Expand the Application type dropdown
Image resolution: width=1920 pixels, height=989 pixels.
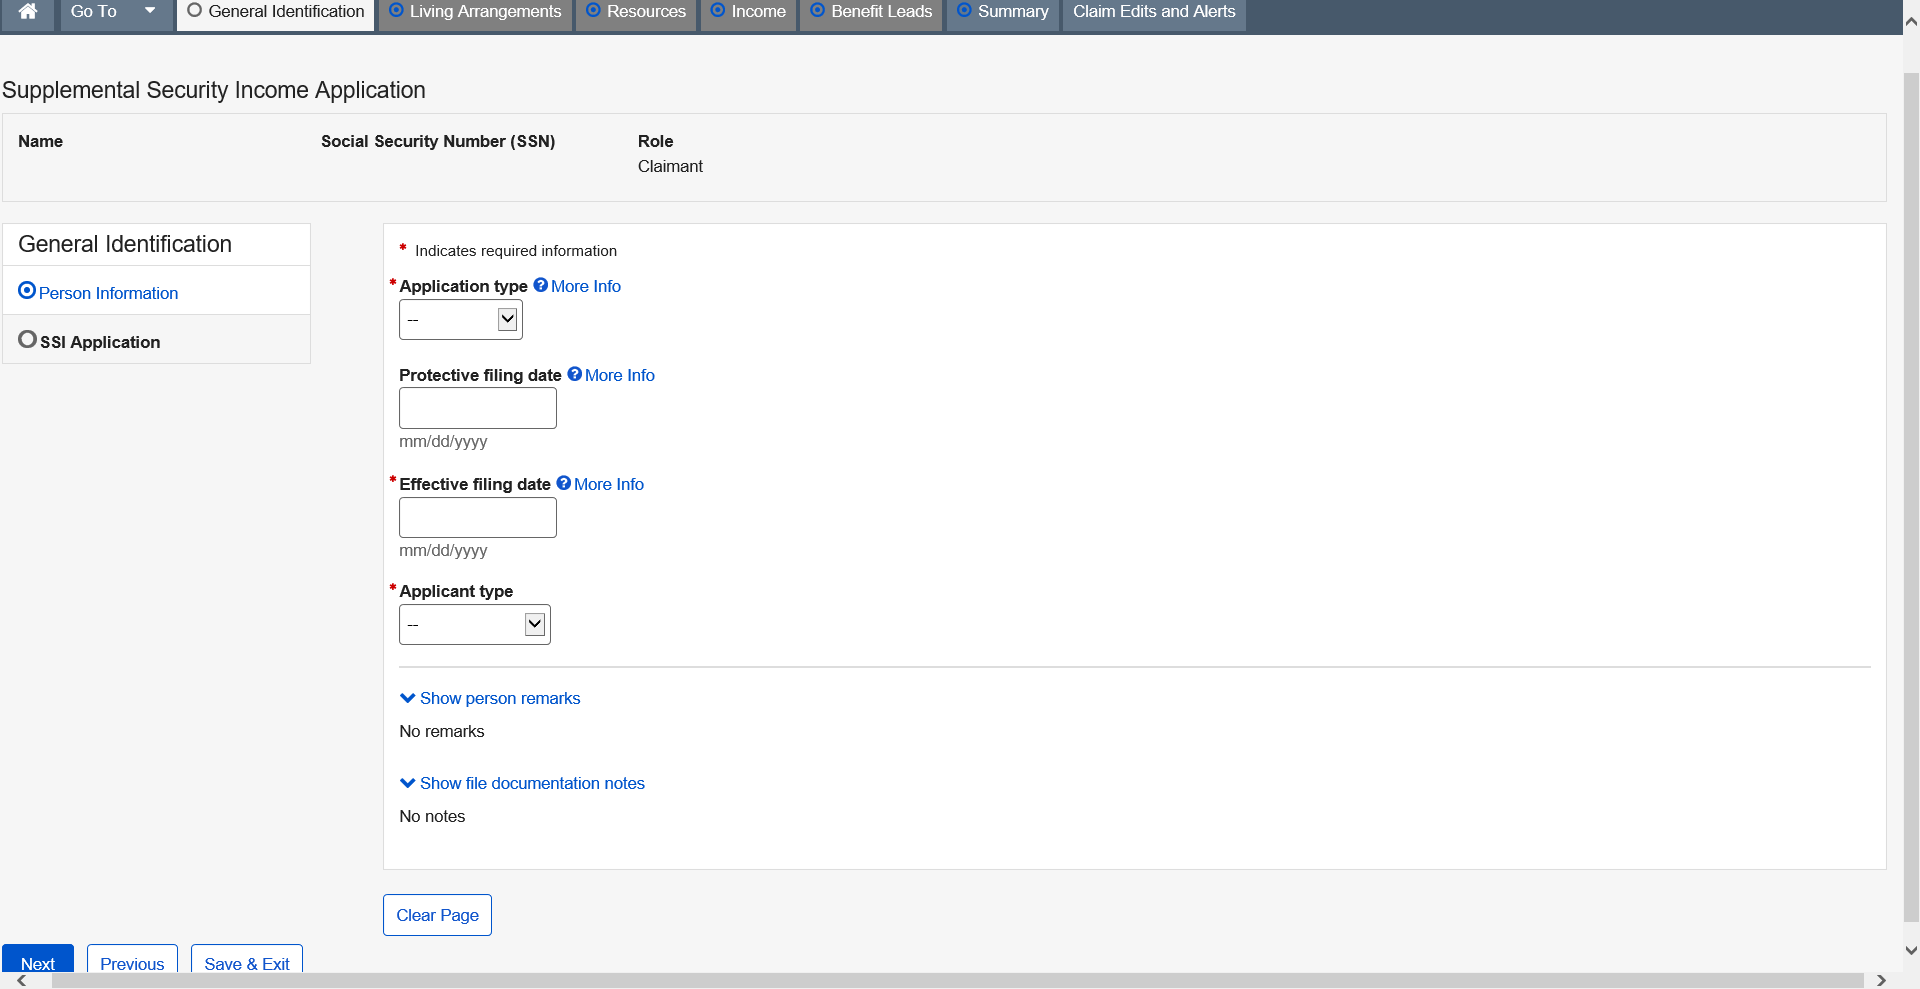pyautogui.click(x=461, y=320)
